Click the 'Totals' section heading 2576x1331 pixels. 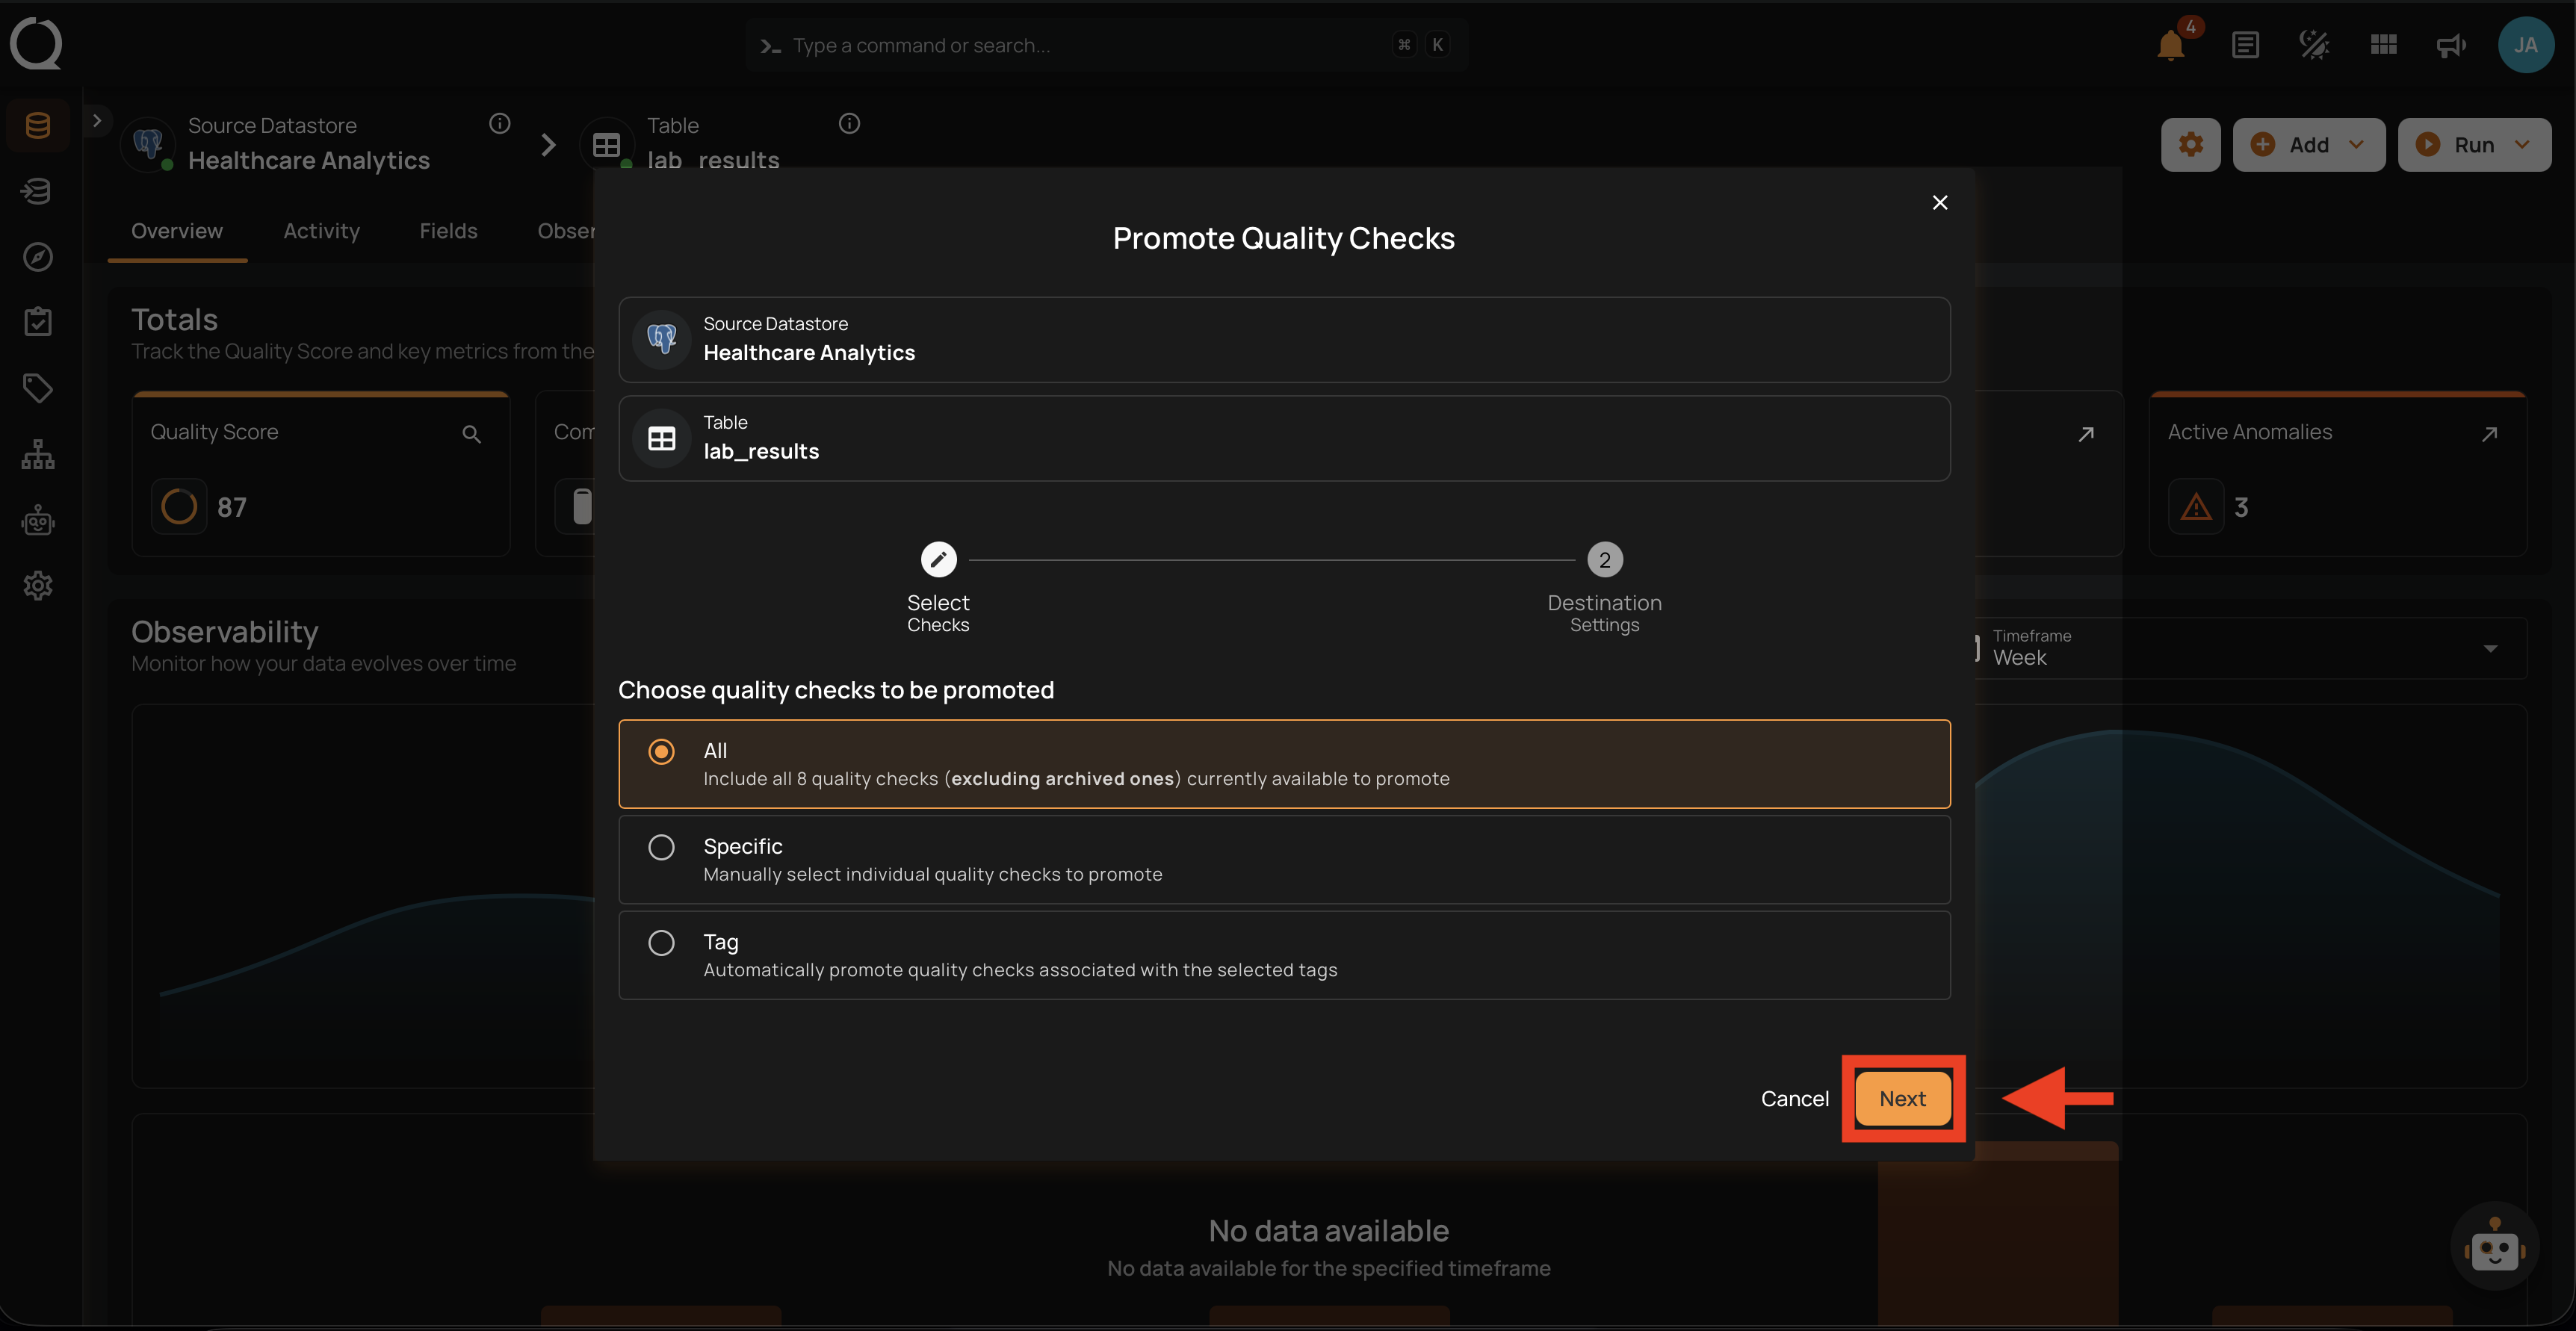tap(174, 319)
